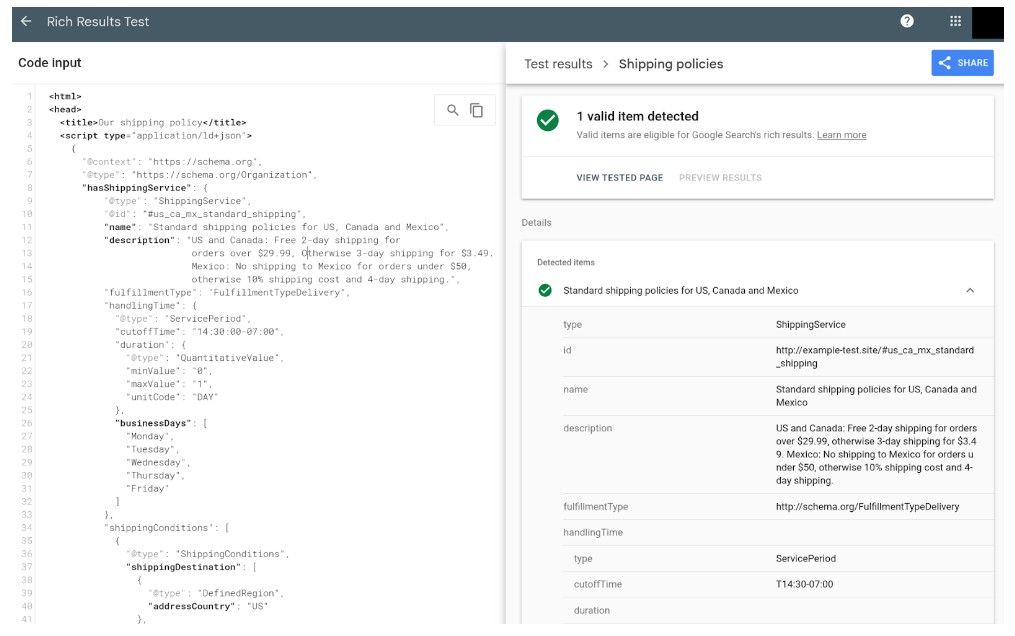Image resolution: width=1015 pixels, height=636 pixels.
Task: Navigate back using the back arrow
Action: point(24,22)
